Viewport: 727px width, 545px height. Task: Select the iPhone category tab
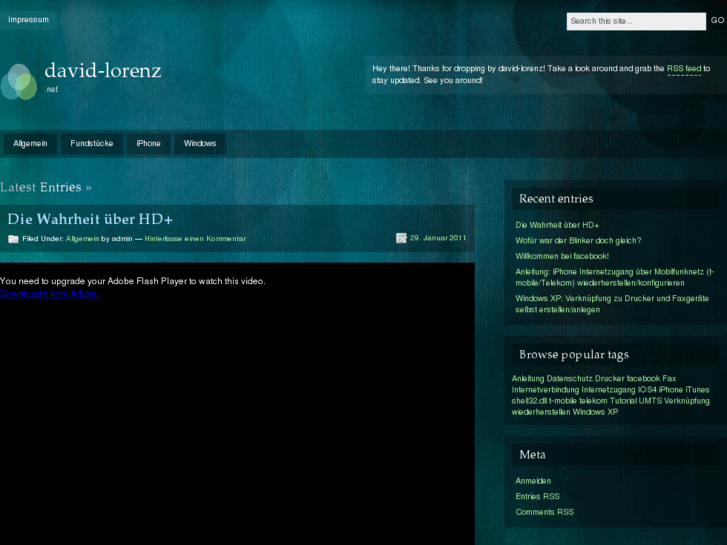(148, 143)
